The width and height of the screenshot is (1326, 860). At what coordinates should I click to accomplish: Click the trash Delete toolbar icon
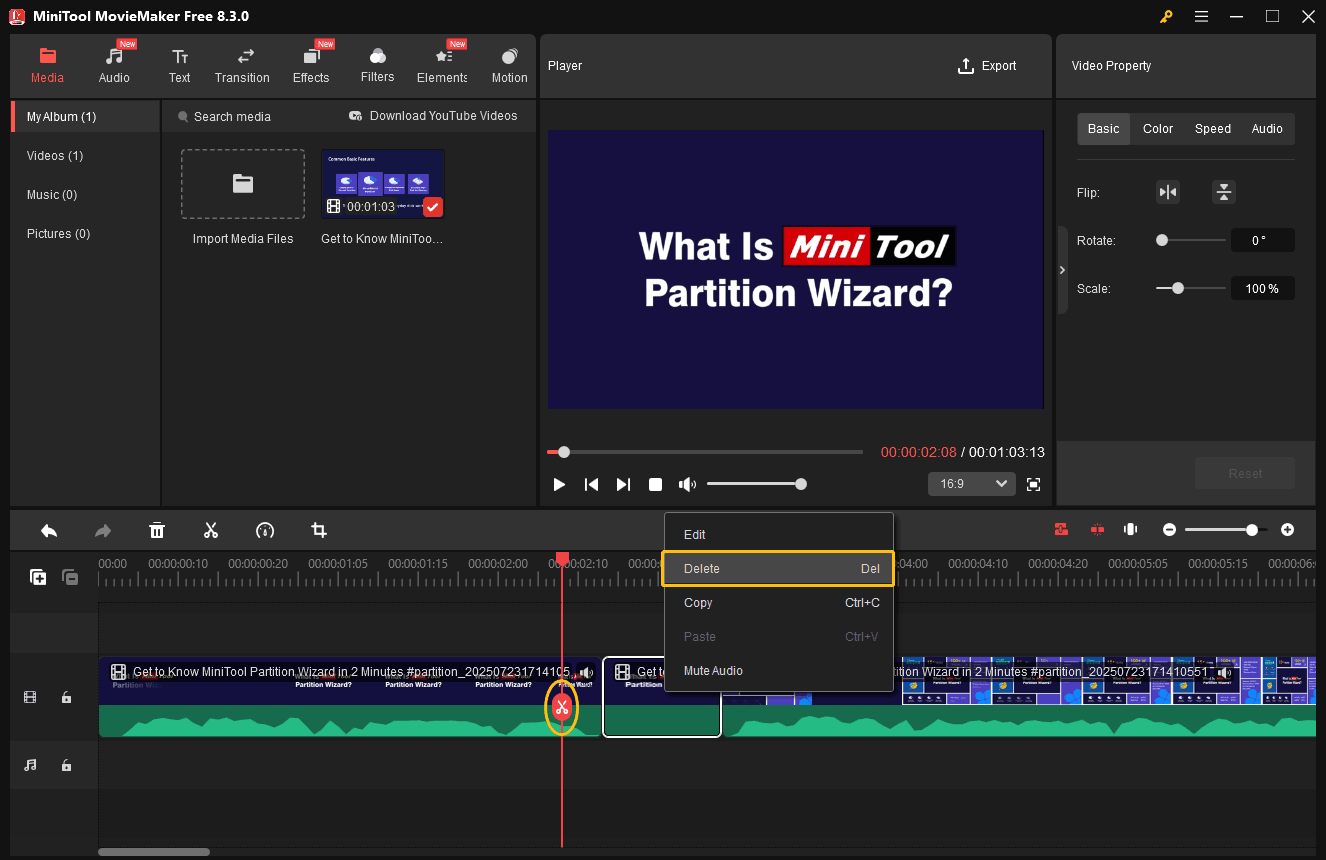pos(157,530)
